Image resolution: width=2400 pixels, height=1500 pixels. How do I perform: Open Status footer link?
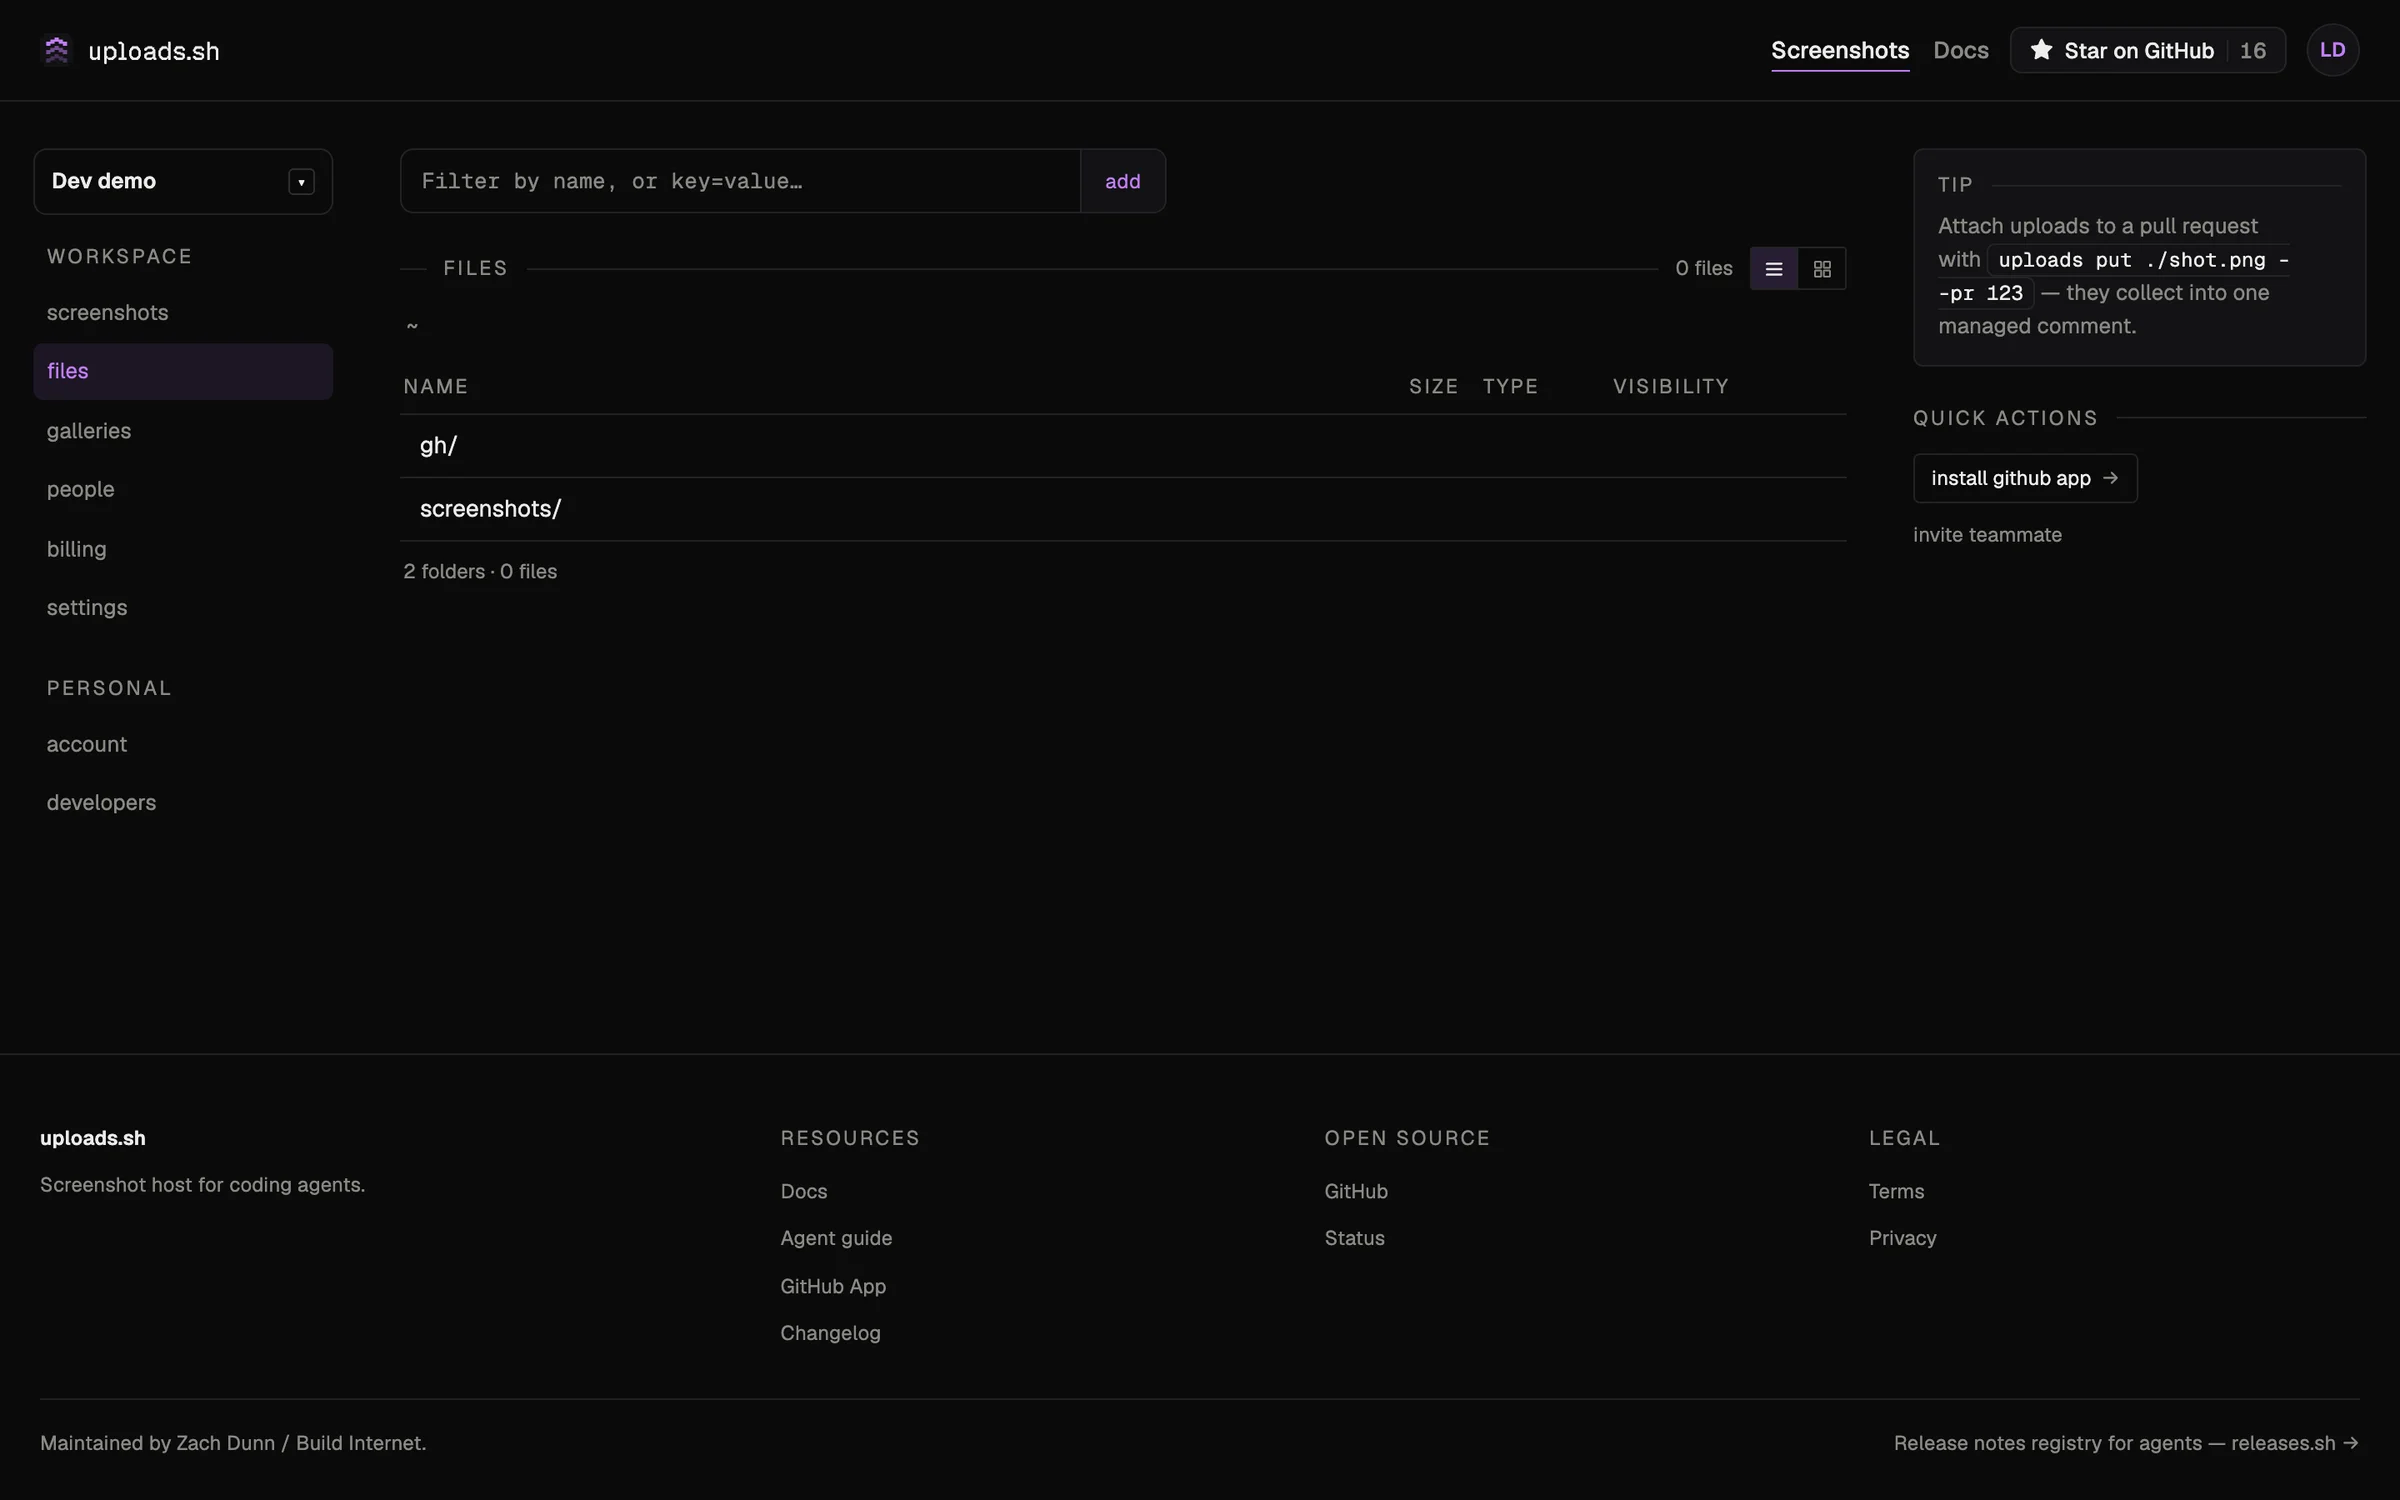tap(1355, 1238)
